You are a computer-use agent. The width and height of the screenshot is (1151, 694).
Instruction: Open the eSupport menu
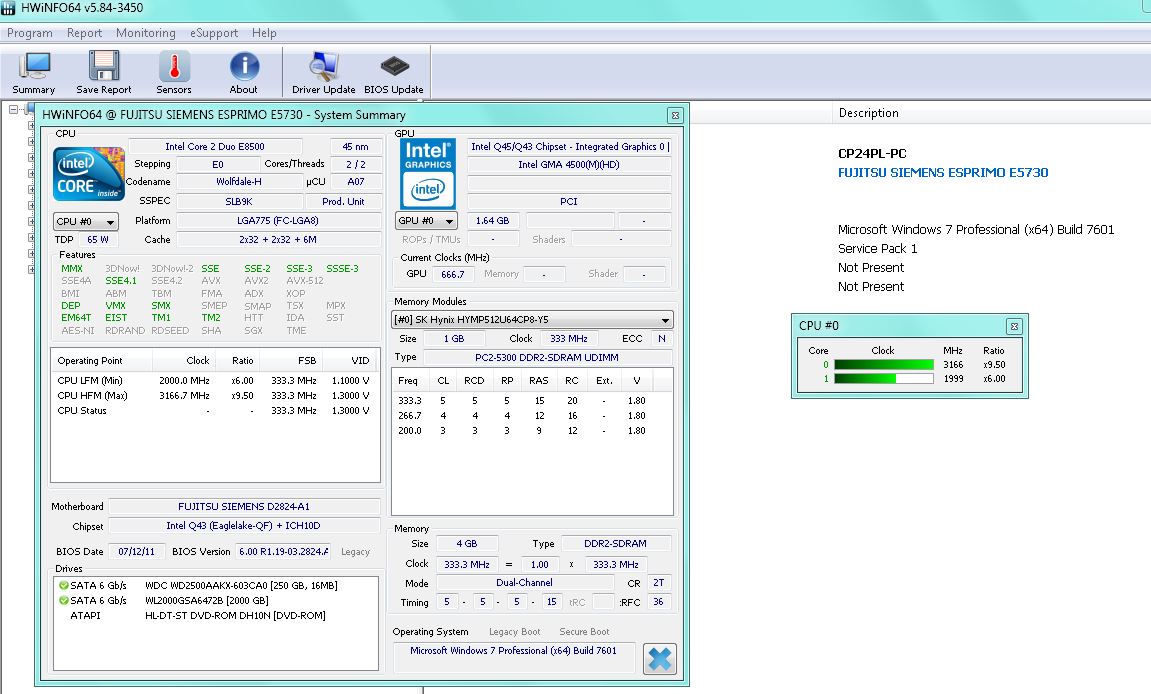pos(214,33)
